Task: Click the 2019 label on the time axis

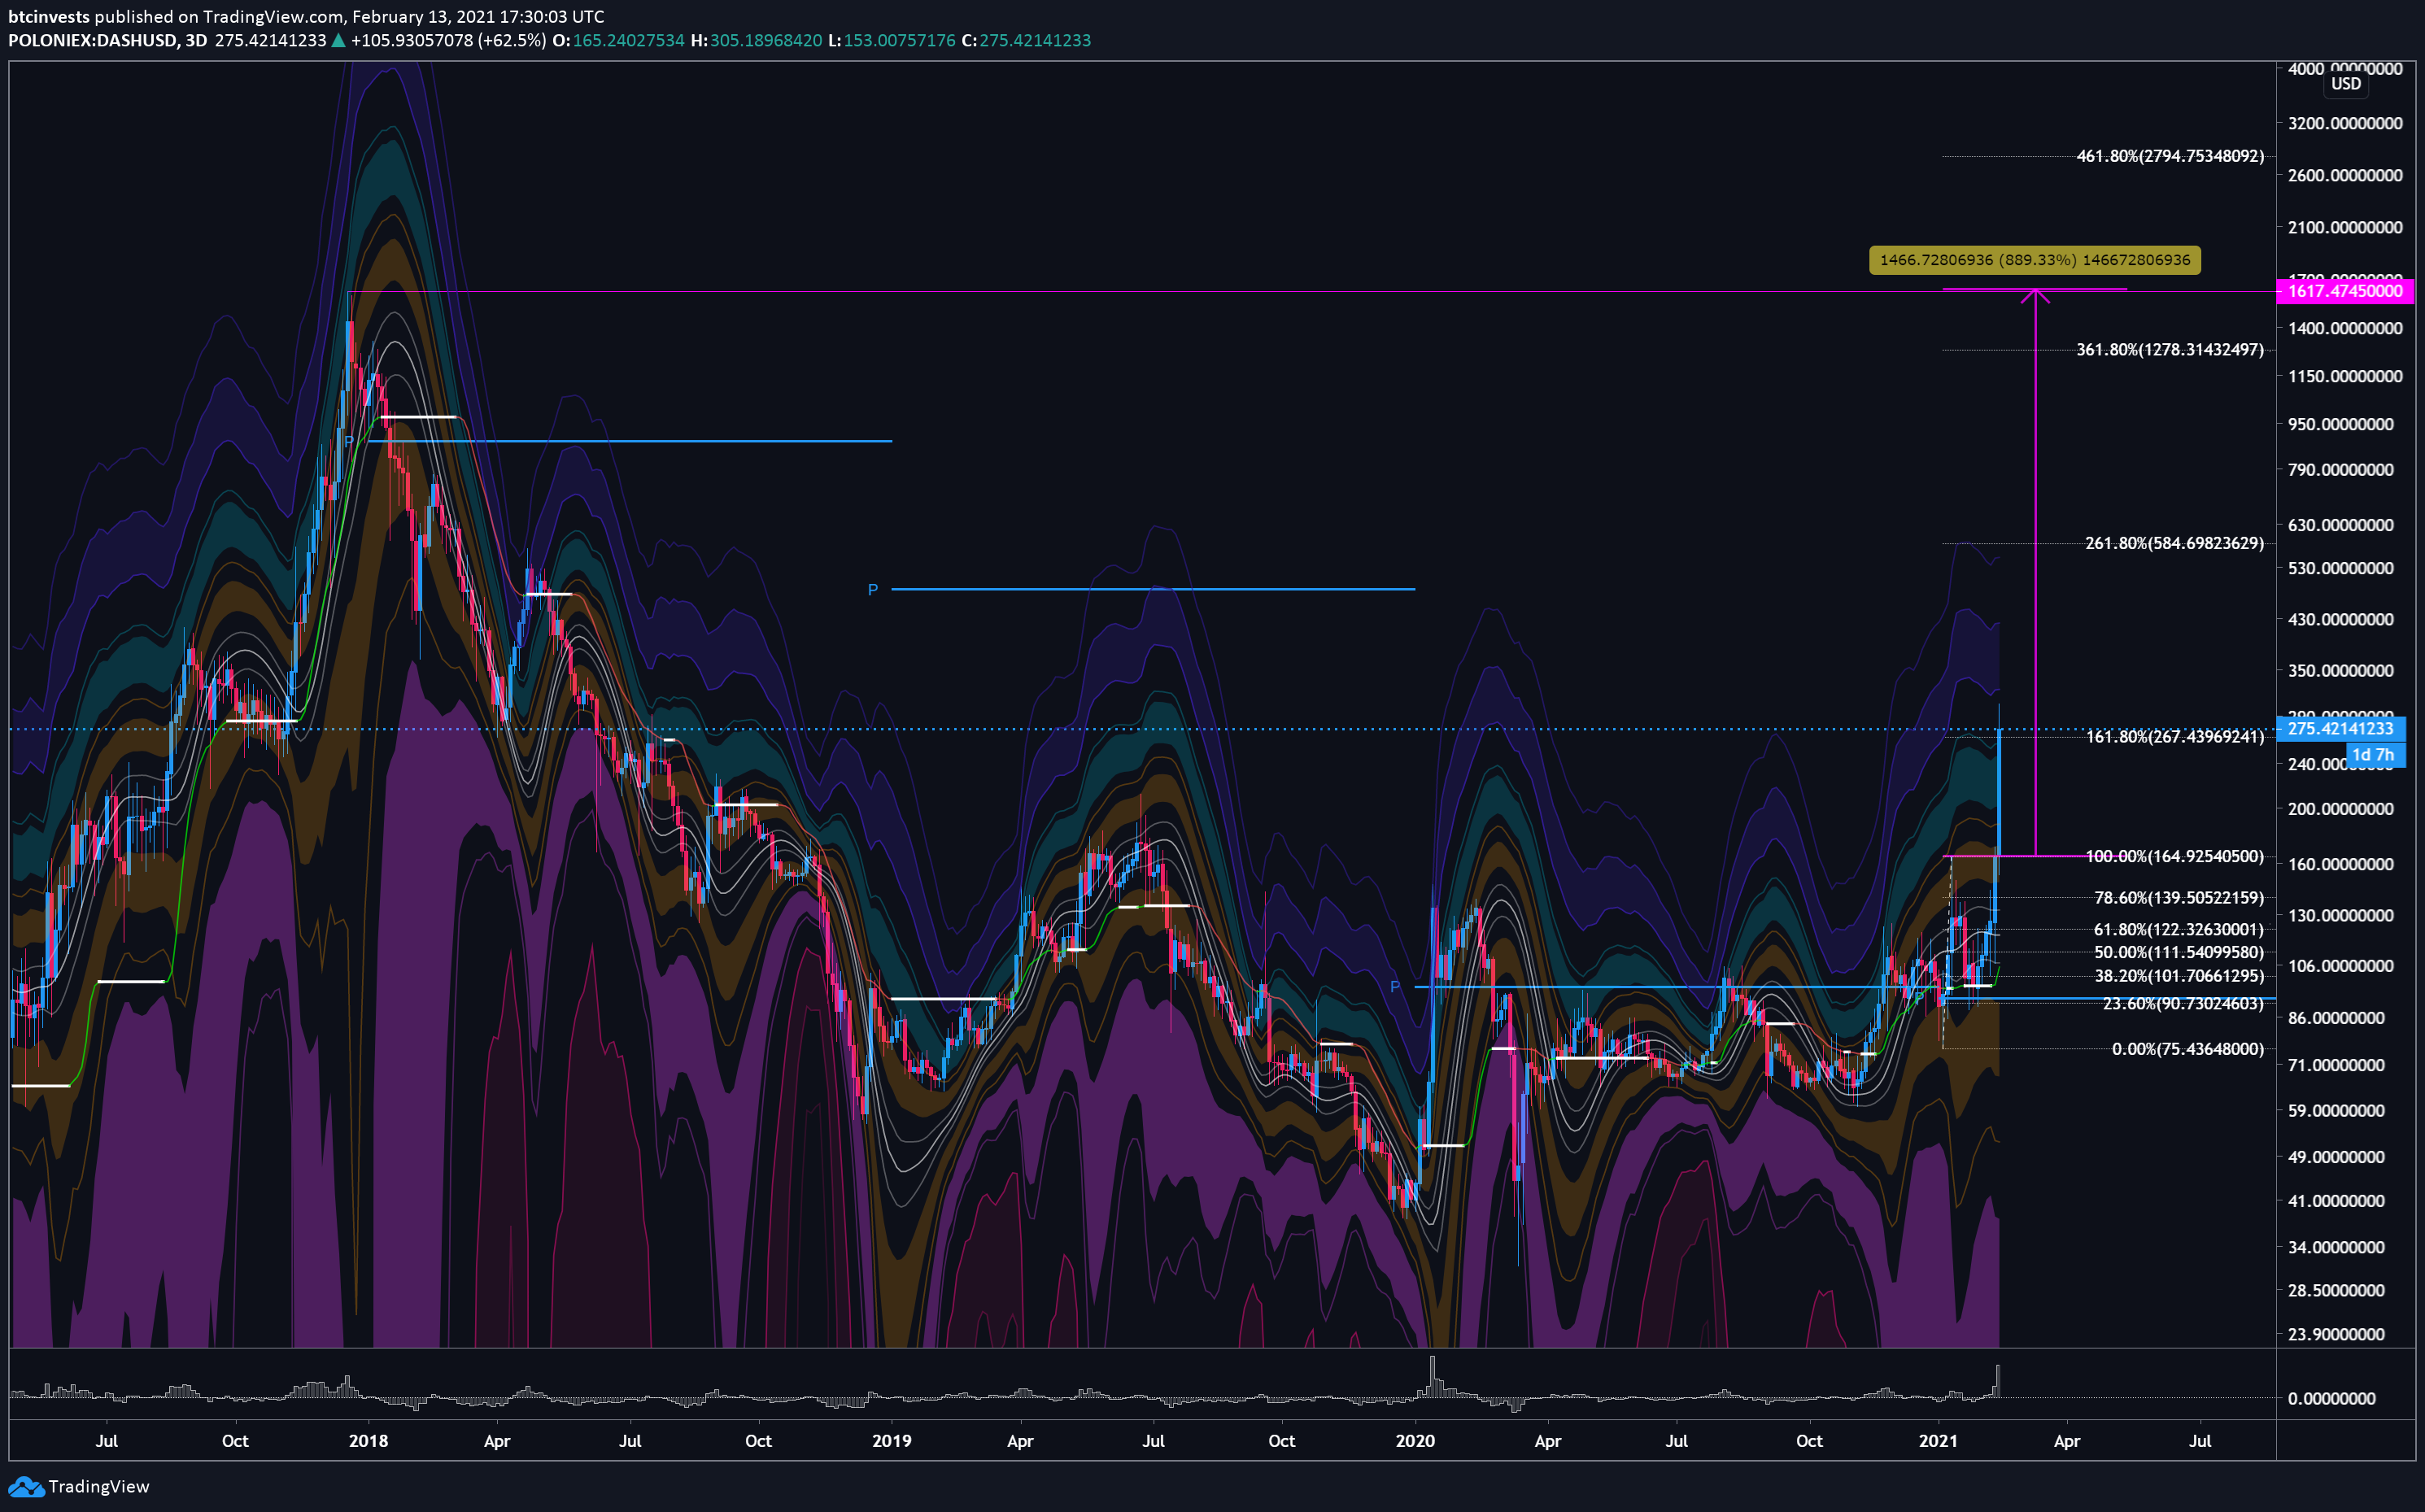Action: (x=892, y=1442)
